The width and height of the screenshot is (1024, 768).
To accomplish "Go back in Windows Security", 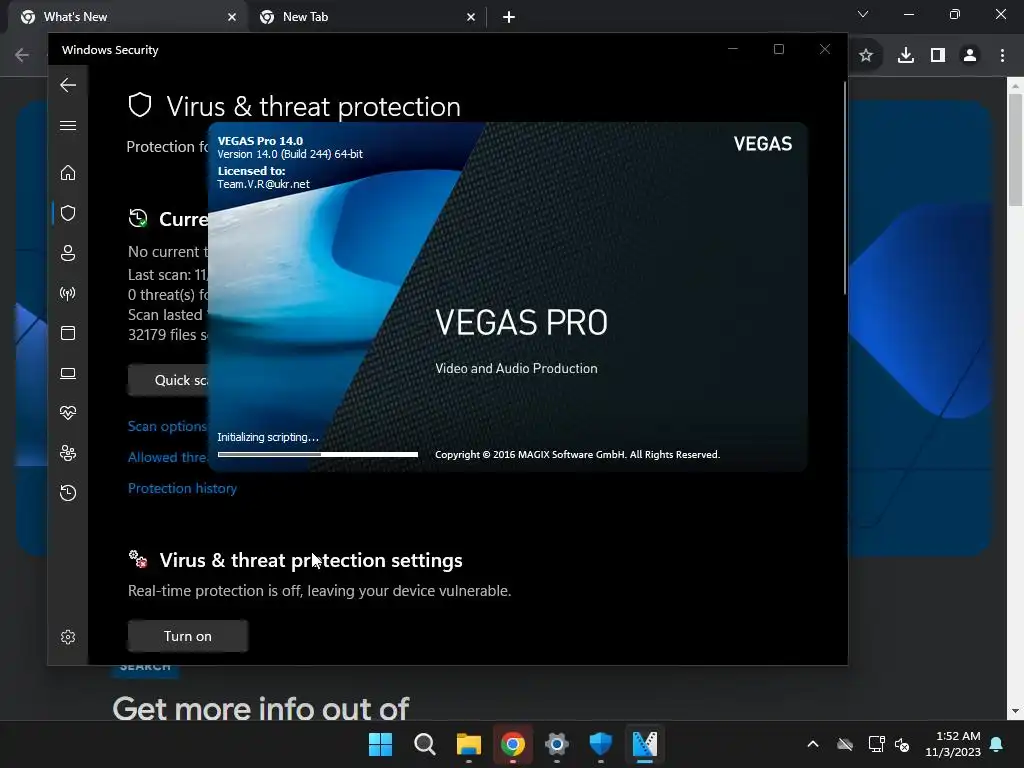I will click(x=68, y=85).
